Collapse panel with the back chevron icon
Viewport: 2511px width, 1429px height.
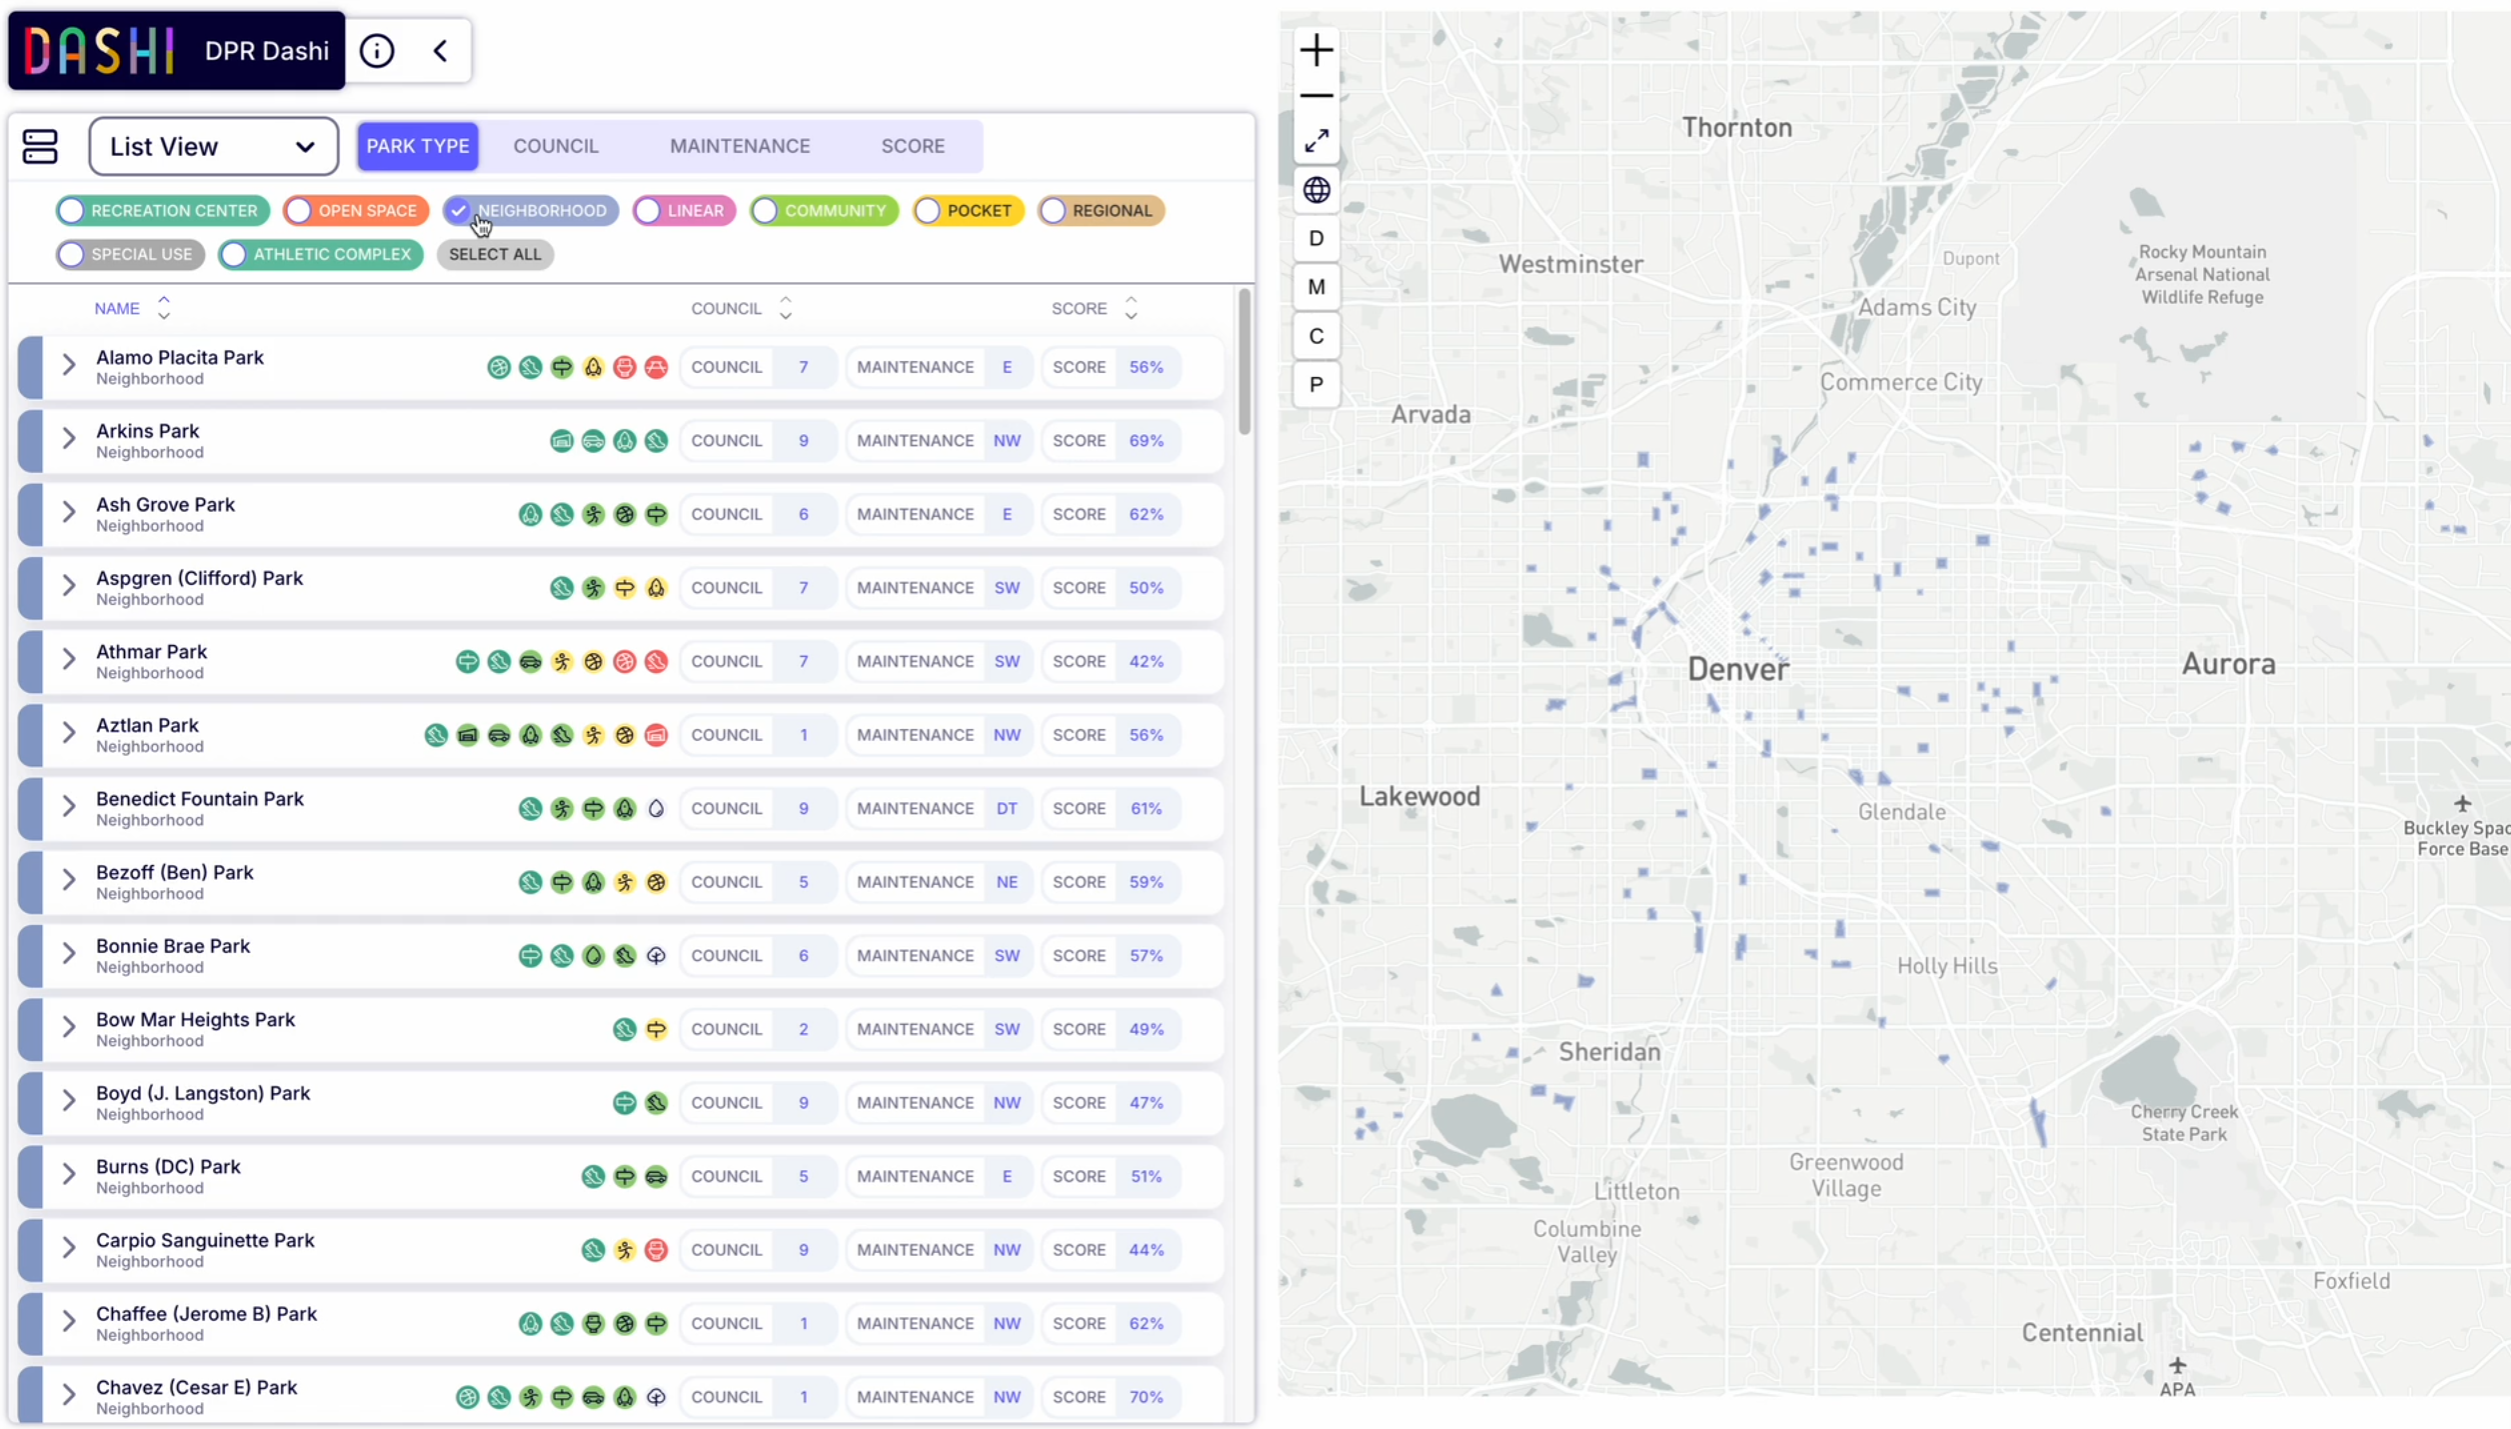[440, 51]
